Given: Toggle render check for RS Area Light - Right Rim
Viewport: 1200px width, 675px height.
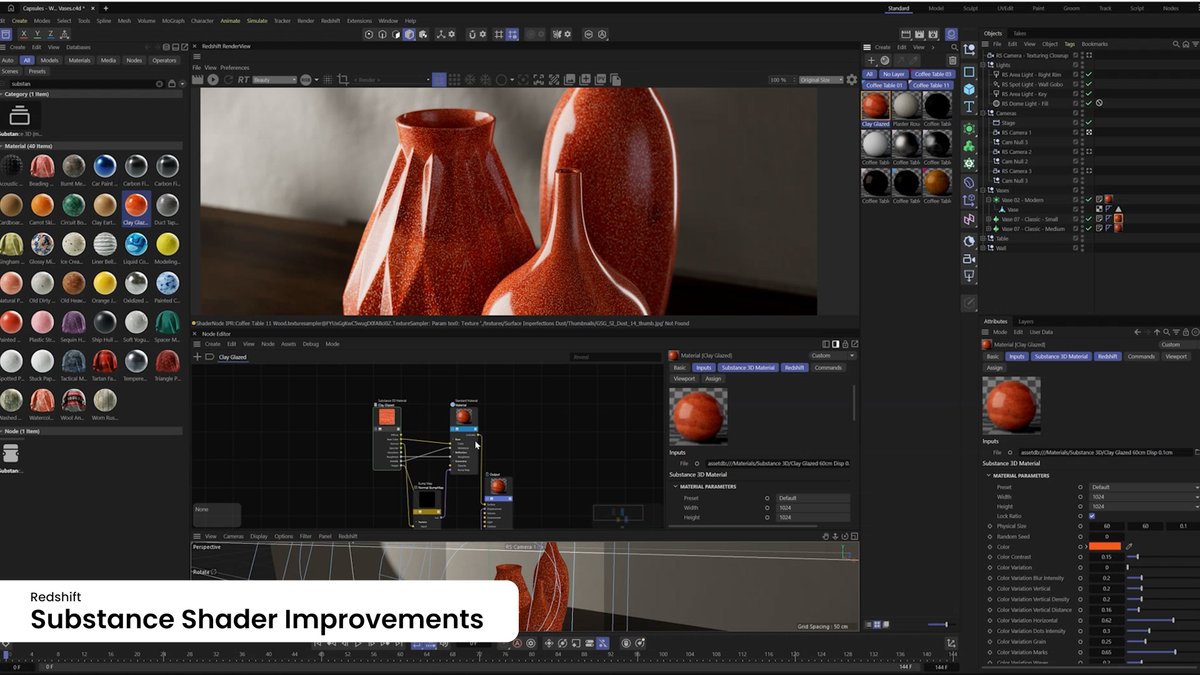Looking at the screenshot, I should click(x=1089, y=74).
